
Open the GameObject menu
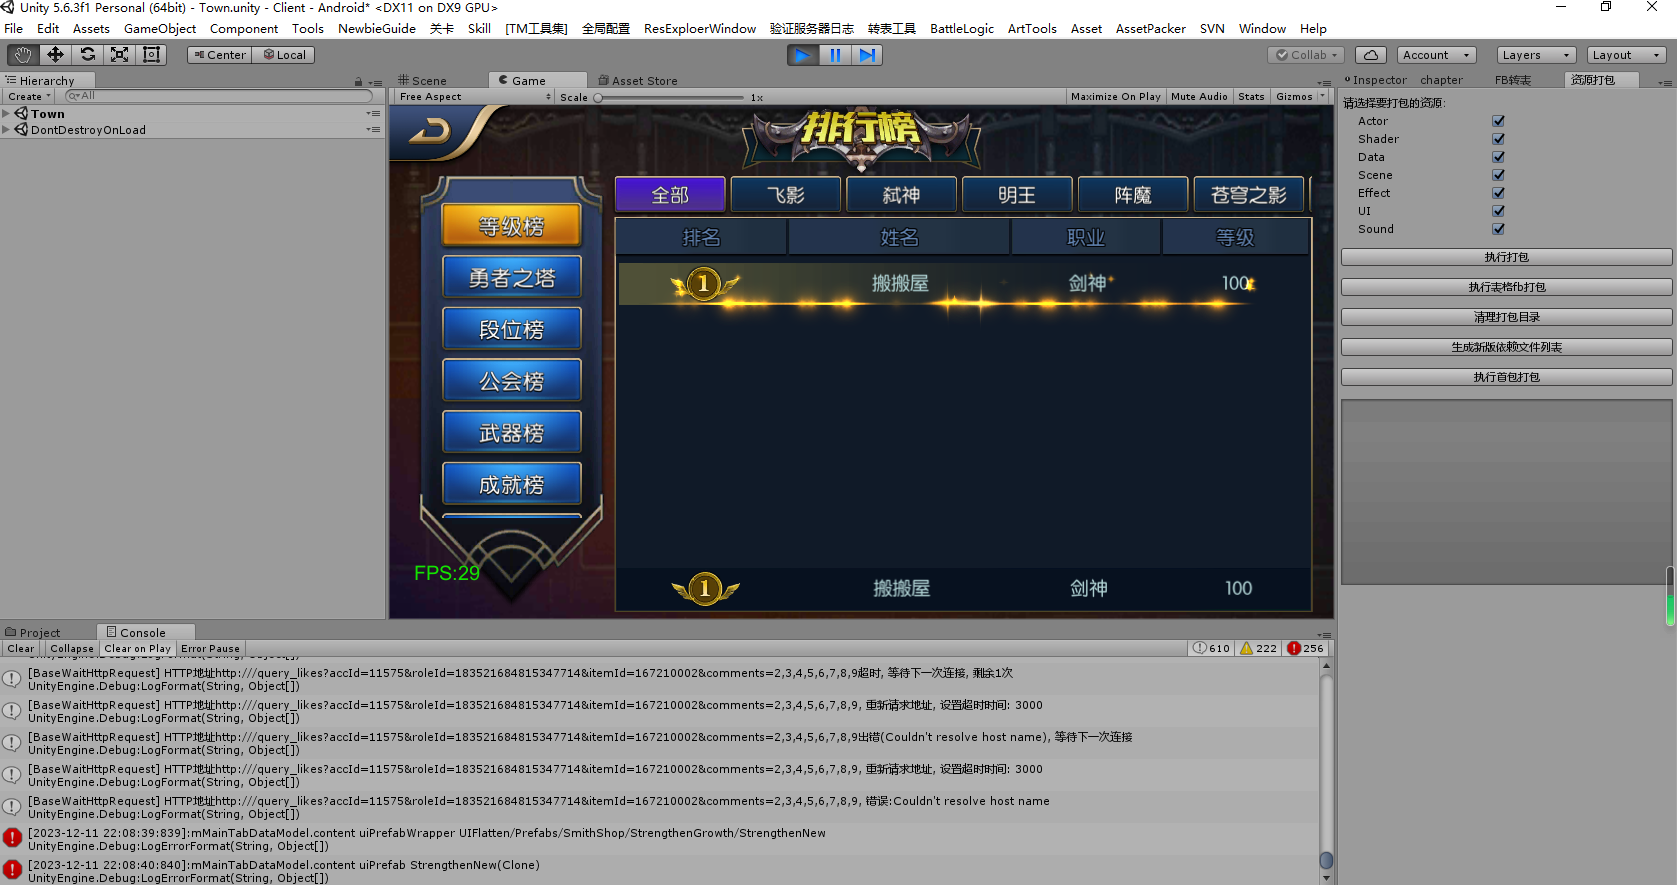click(x=159, y=29)
